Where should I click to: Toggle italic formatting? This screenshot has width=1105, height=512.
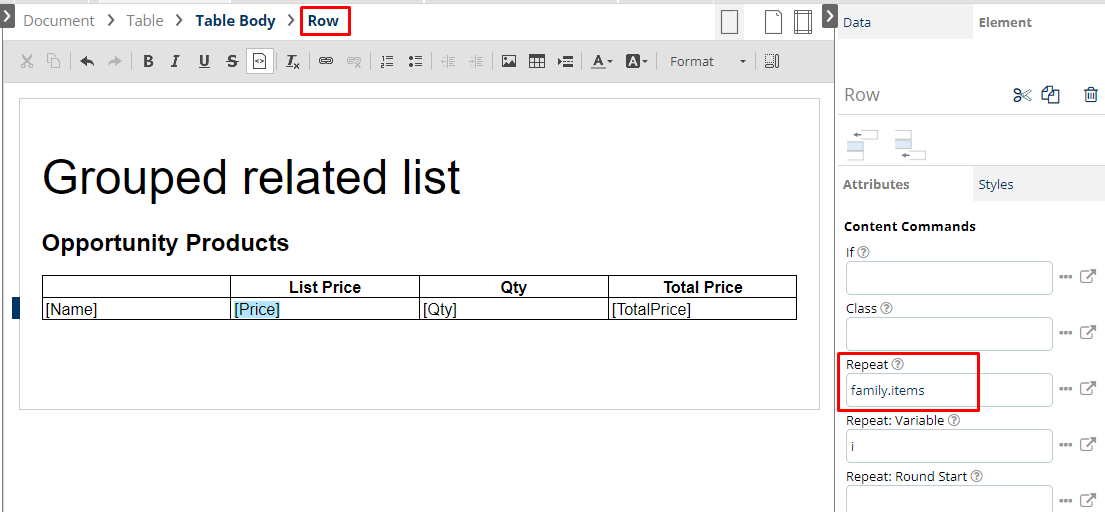(176, 62)
